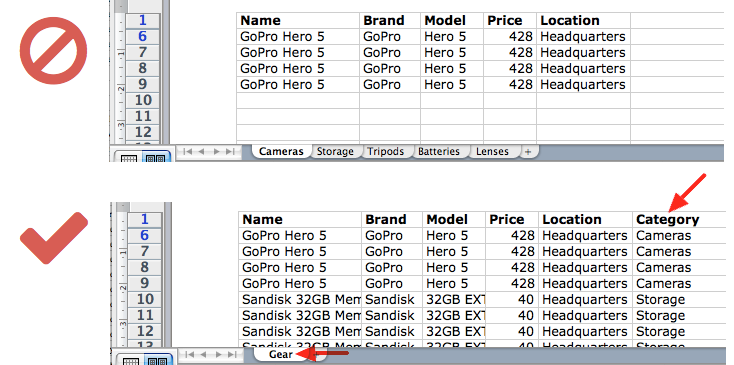This screenshot has width=734, height=365.
Task: Add a new sheet with plus tab
Action: pyautogui.click(x=528, y=152)
